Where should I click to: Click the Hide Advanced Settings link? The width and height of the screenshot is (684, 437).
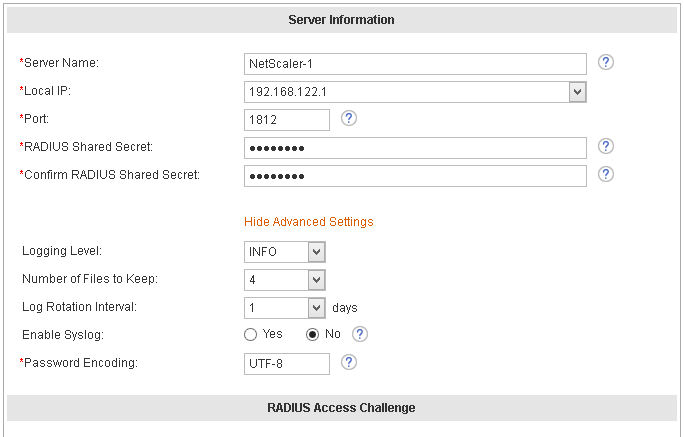tap(309, 222)
